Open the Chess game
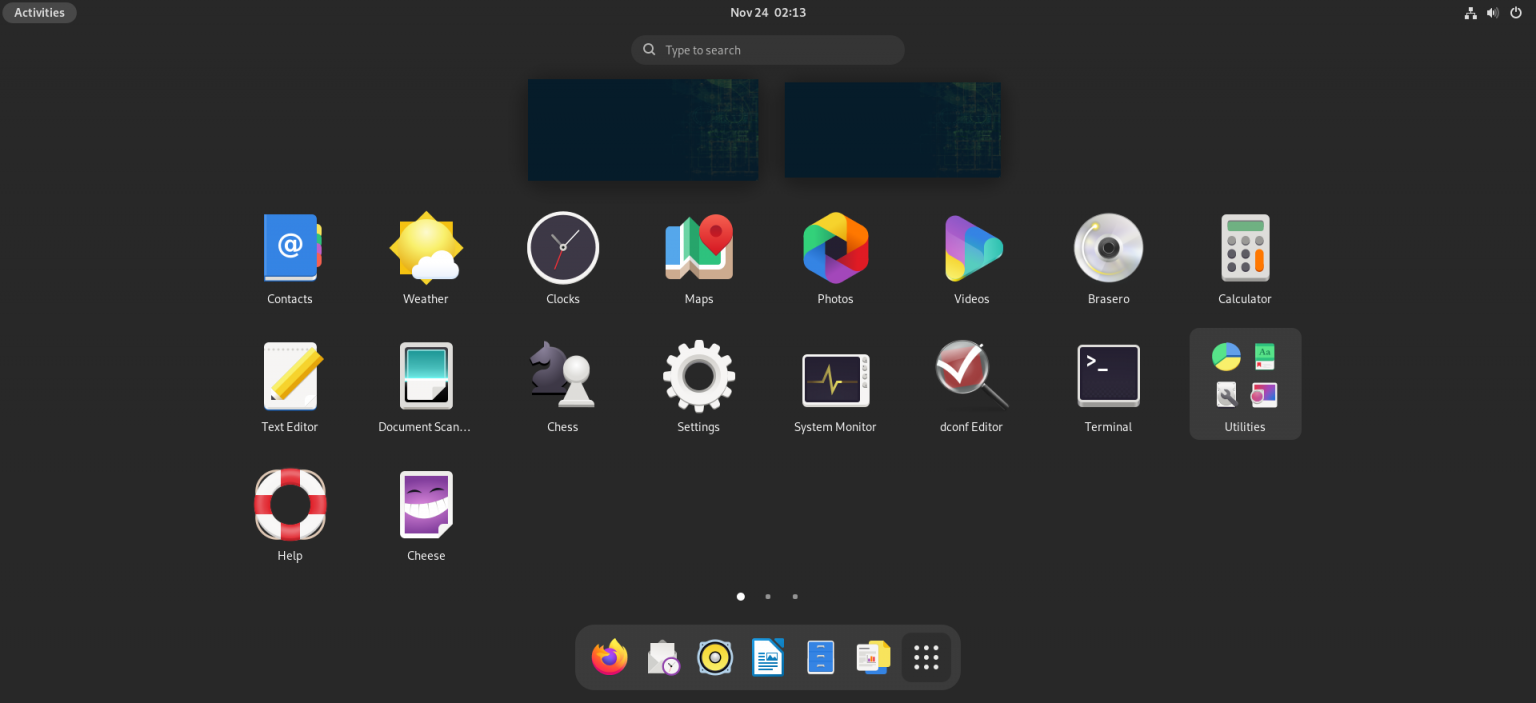This screenshot has width=1536, height=703. (562, 376)
